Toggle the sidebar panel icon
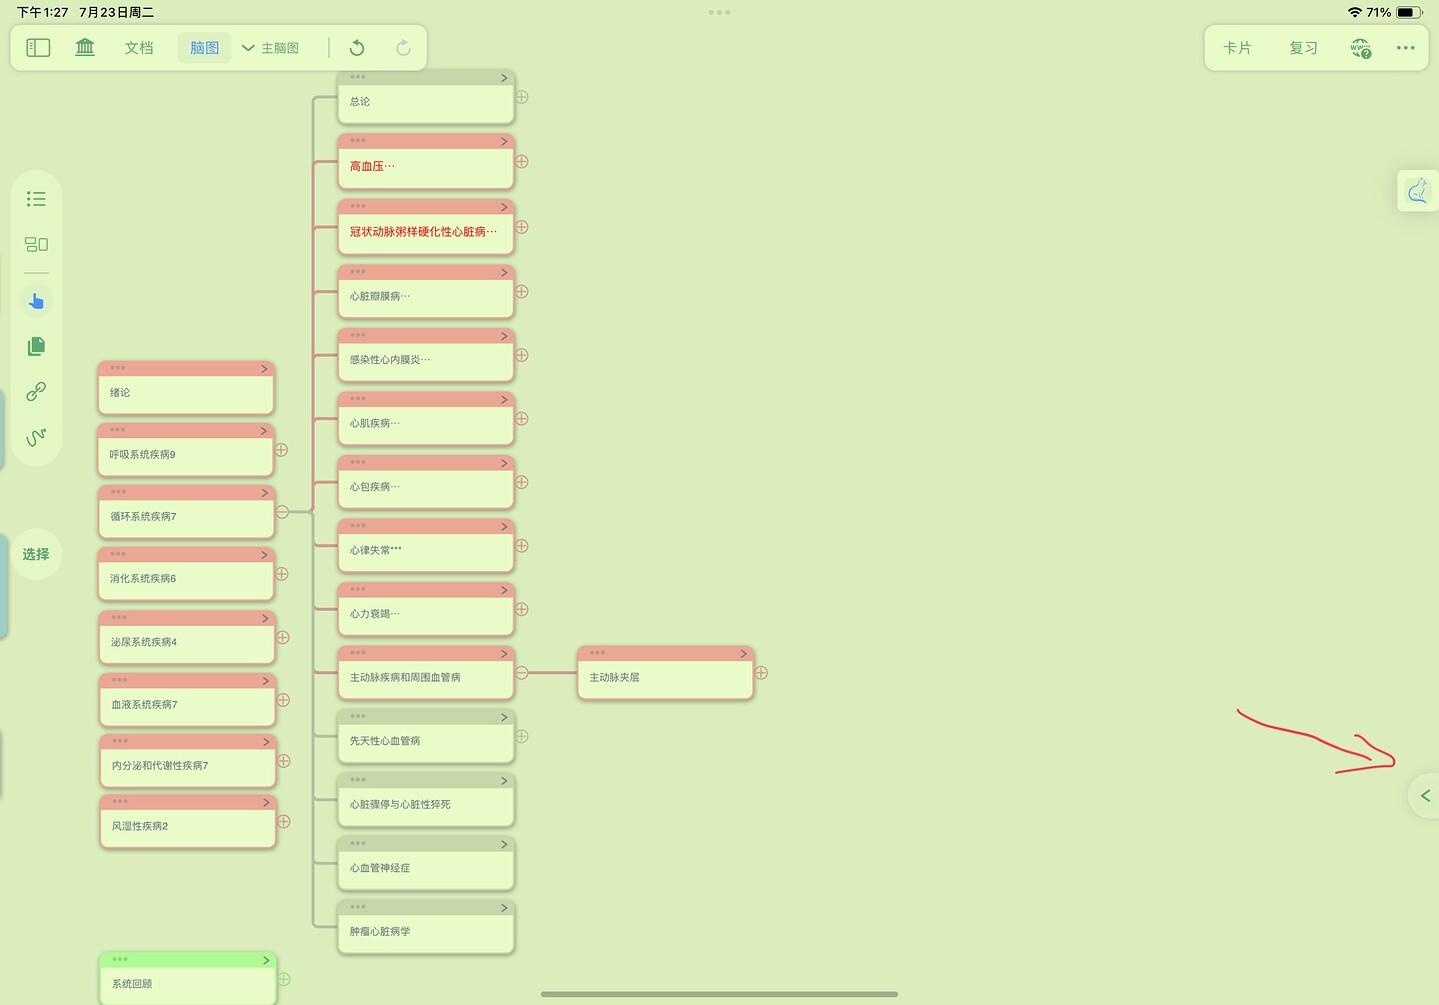The image size is (1439, 1005). [38, 48]
